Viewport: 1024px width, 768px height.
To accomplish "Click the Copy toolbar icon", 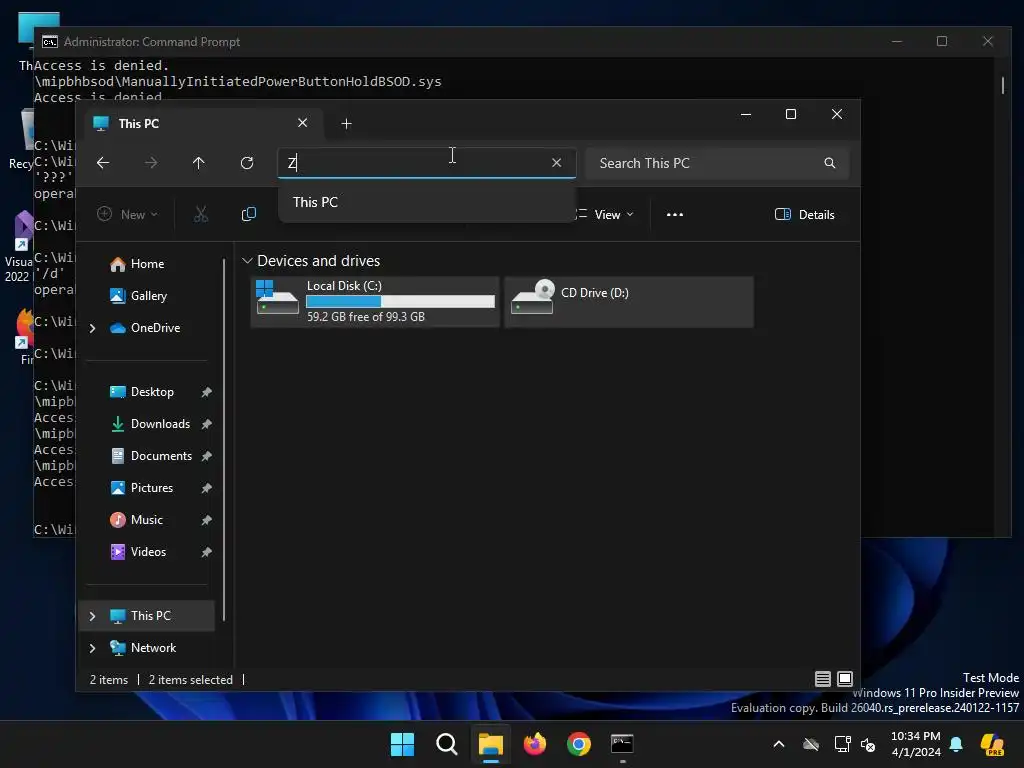I will tap(249, 214).
